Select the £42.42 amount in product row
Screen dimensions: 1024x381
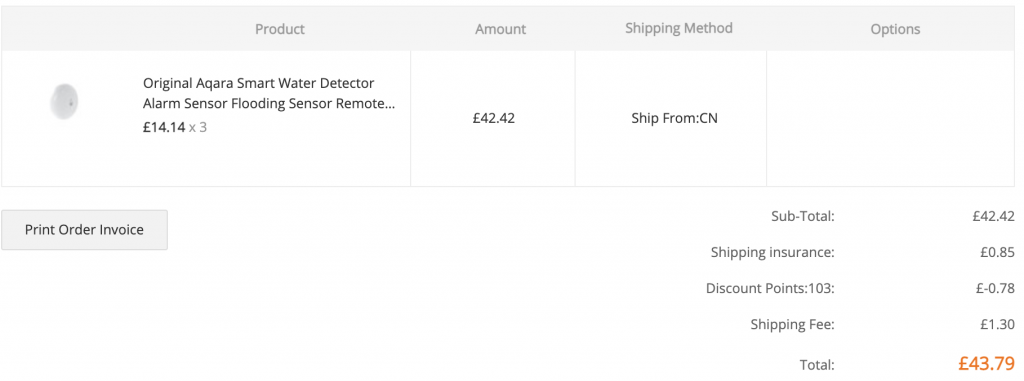(494, 118)
